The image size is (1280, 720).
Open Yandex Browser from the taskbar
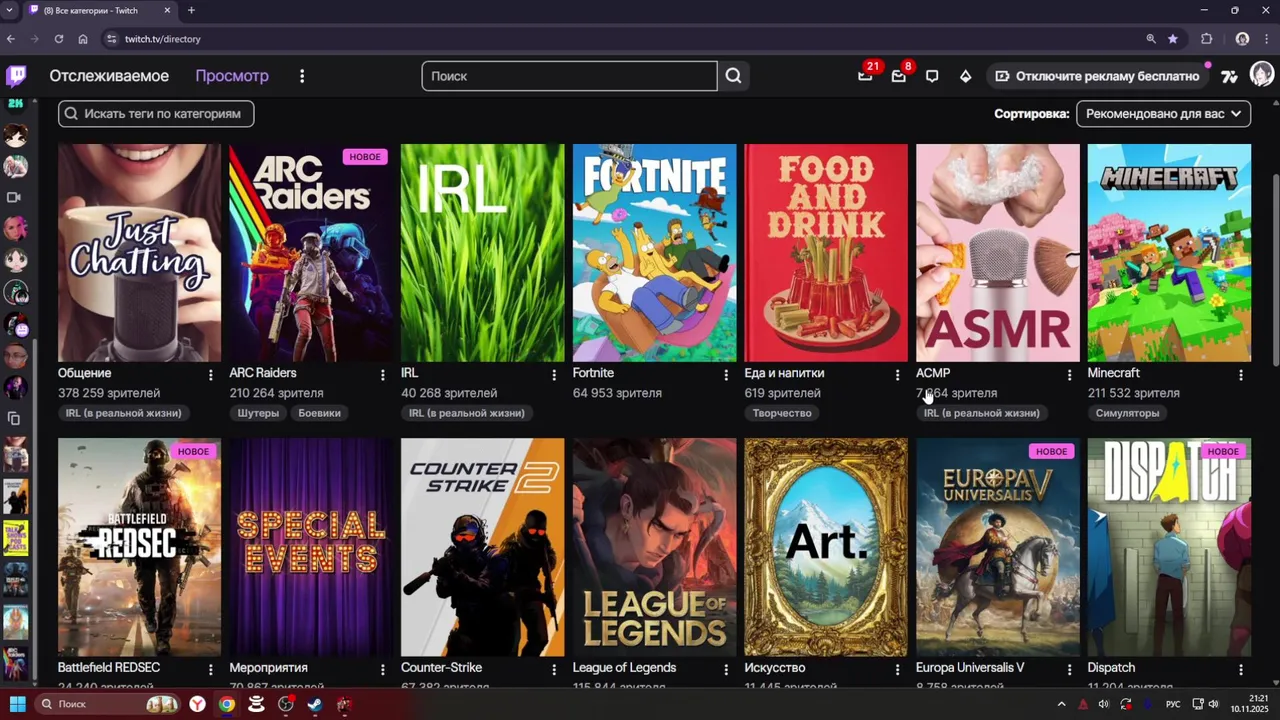pos(198,704)
